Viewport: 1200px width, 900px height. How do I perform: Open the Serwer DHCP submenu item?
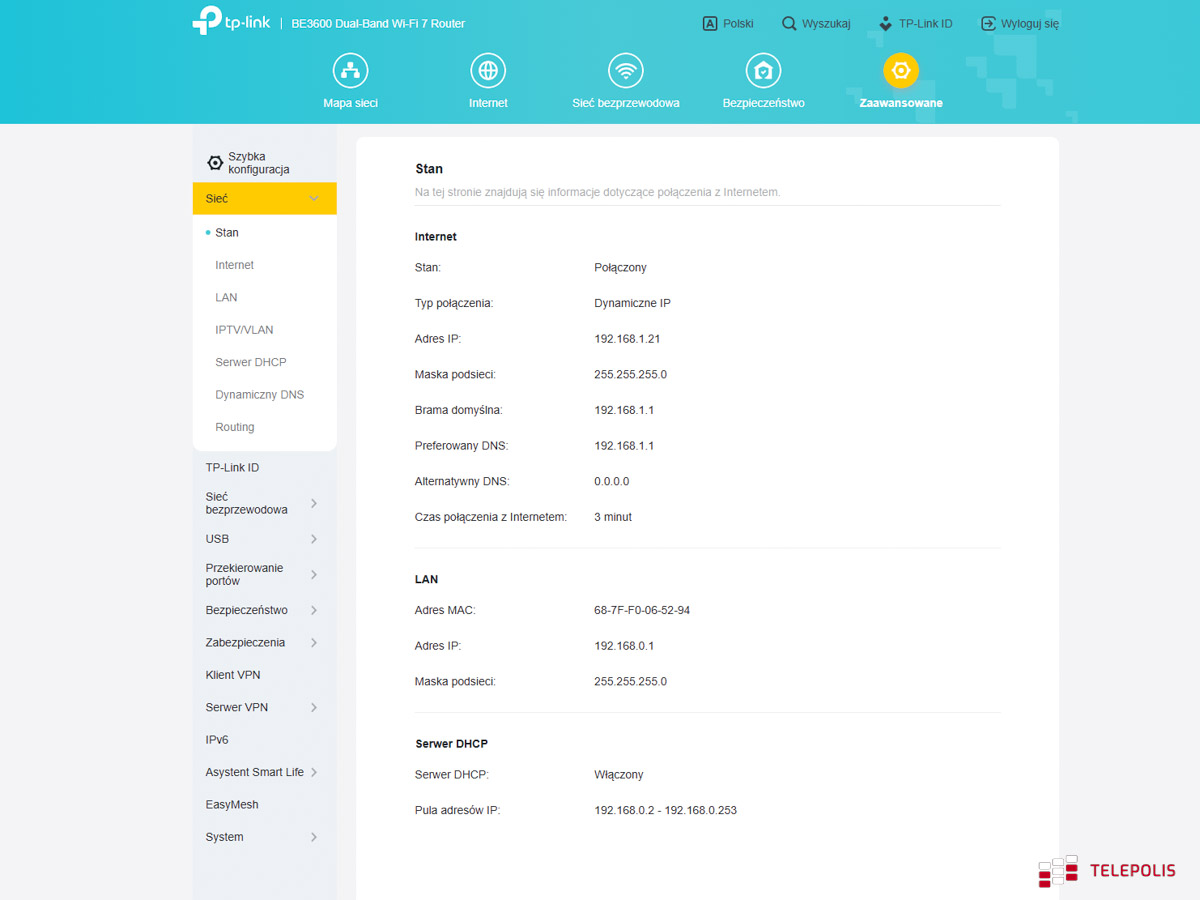pyautogui.click(x=251, y=362)
